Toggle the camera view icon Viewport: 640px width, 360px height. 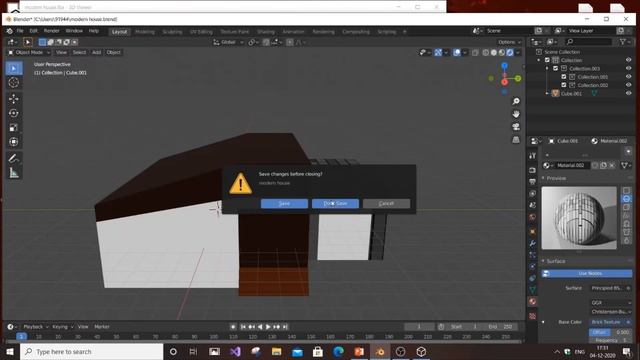point(516,127)
